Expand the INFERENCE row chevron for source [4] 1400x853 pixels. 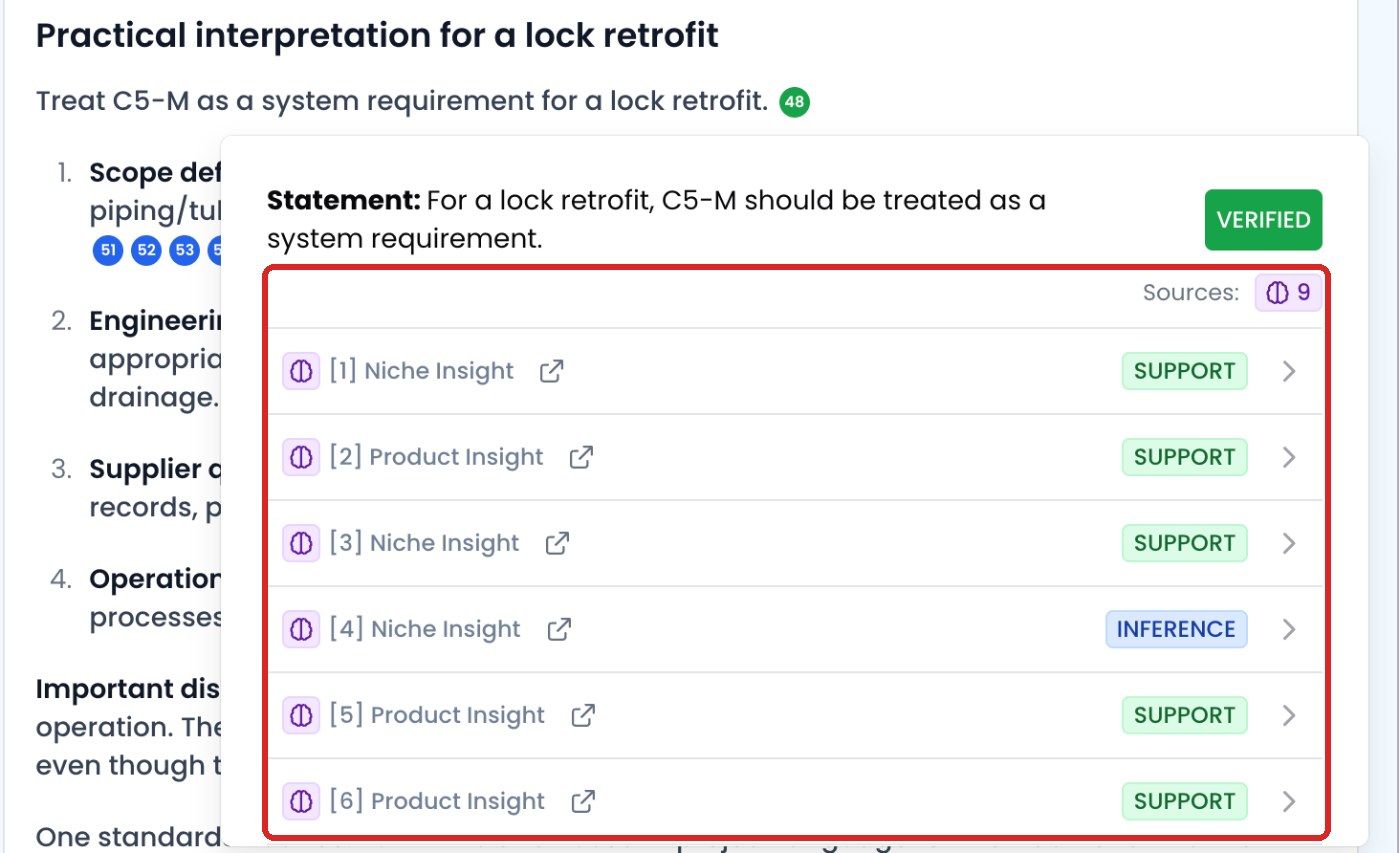point(1289,629)
